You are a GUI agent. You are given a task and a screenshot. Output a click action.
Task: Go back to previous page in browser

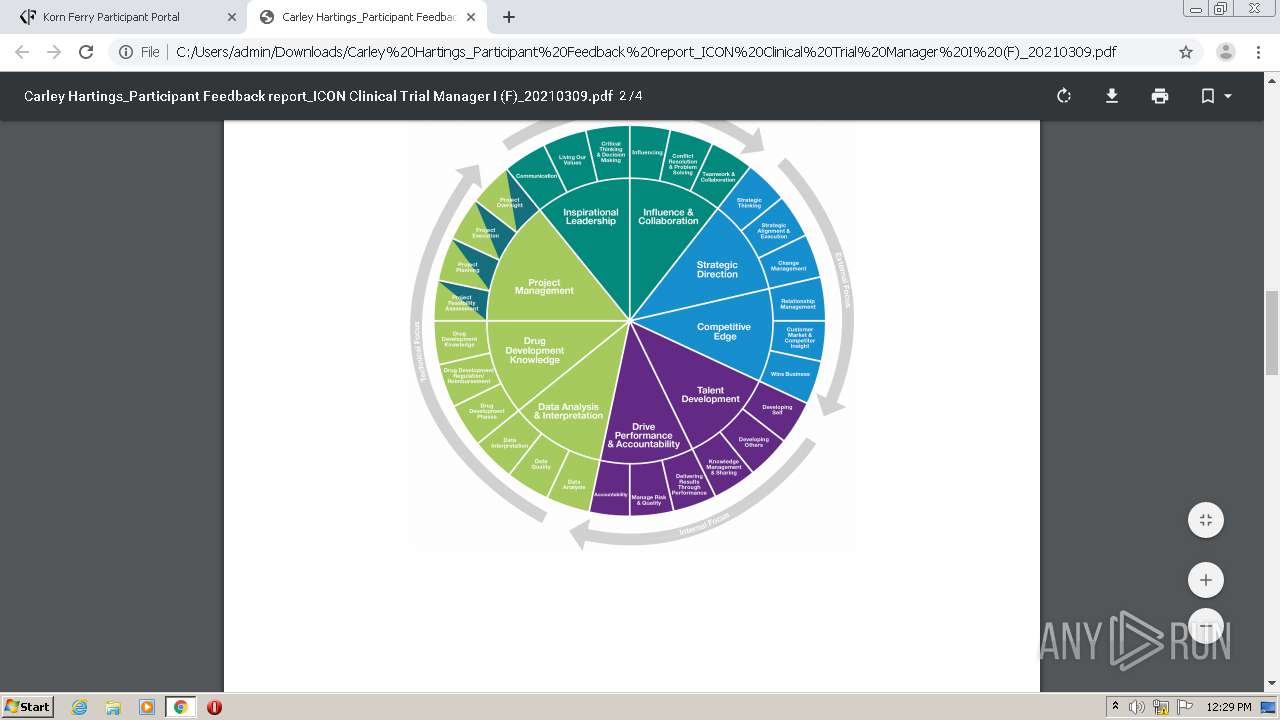pyautogui.click(x=22, y=52)
